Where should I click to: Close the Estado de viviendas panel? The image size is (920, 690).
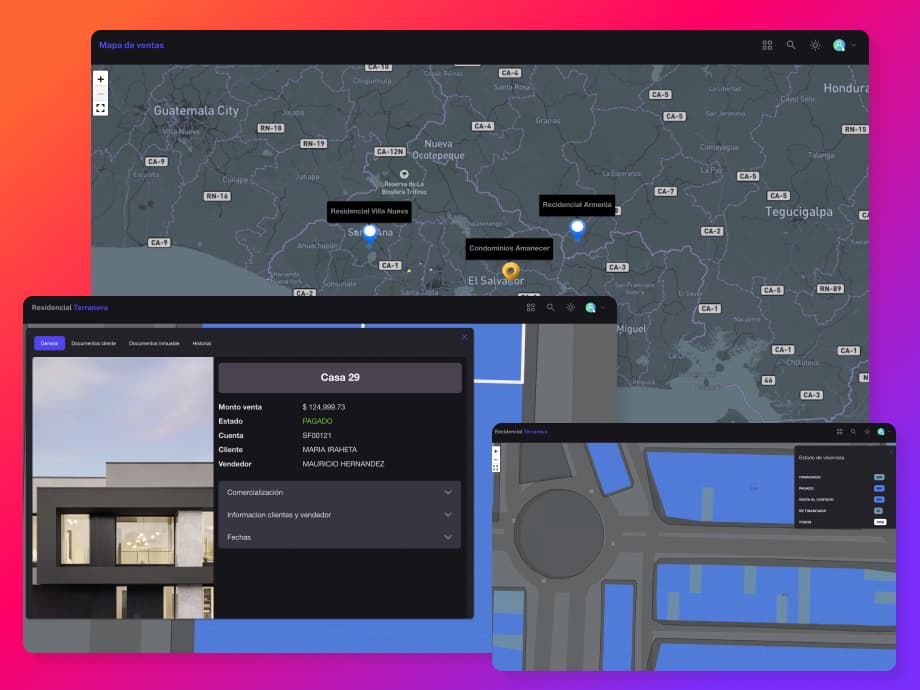pyautogui.click(x=891, y=451)
